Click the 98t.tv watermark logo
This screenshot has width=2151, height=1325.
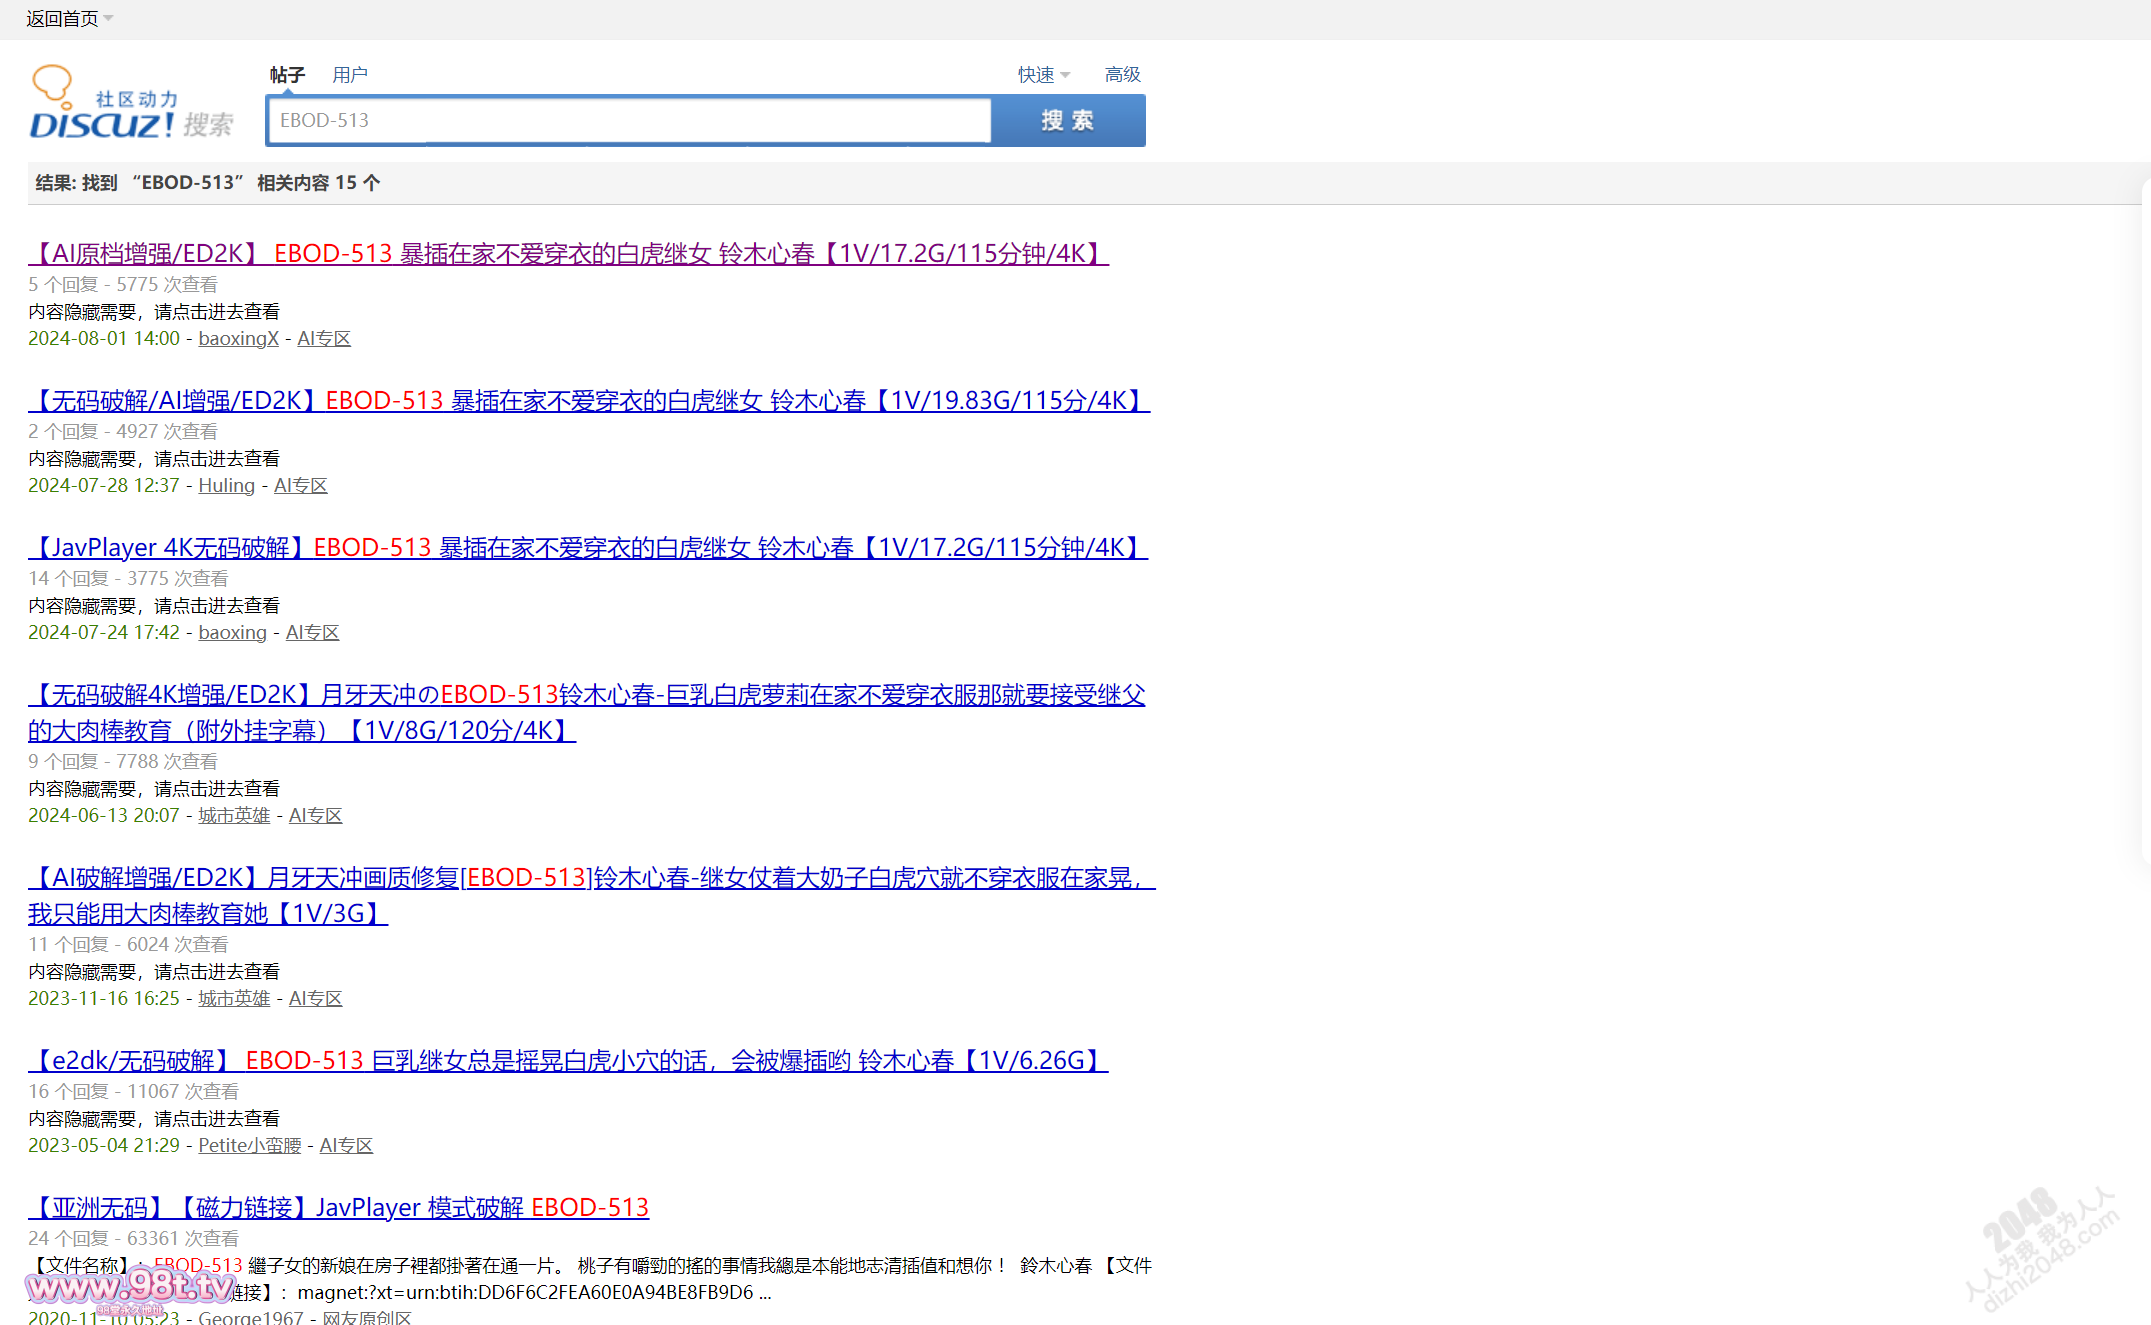point(130,1286)
